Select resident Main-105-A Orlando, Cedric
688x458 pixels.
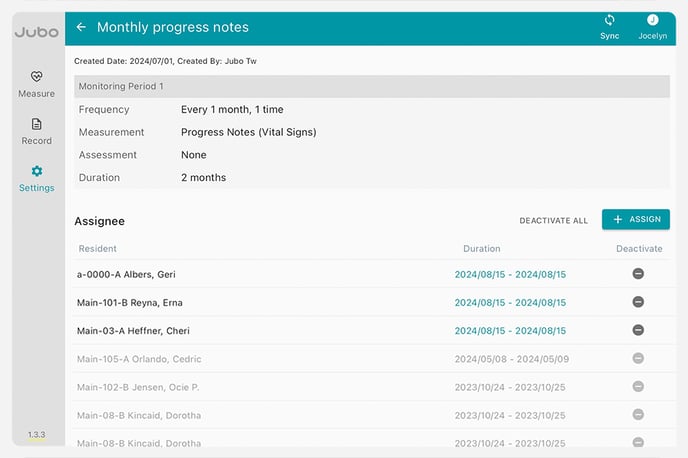(x=139, y=359)
